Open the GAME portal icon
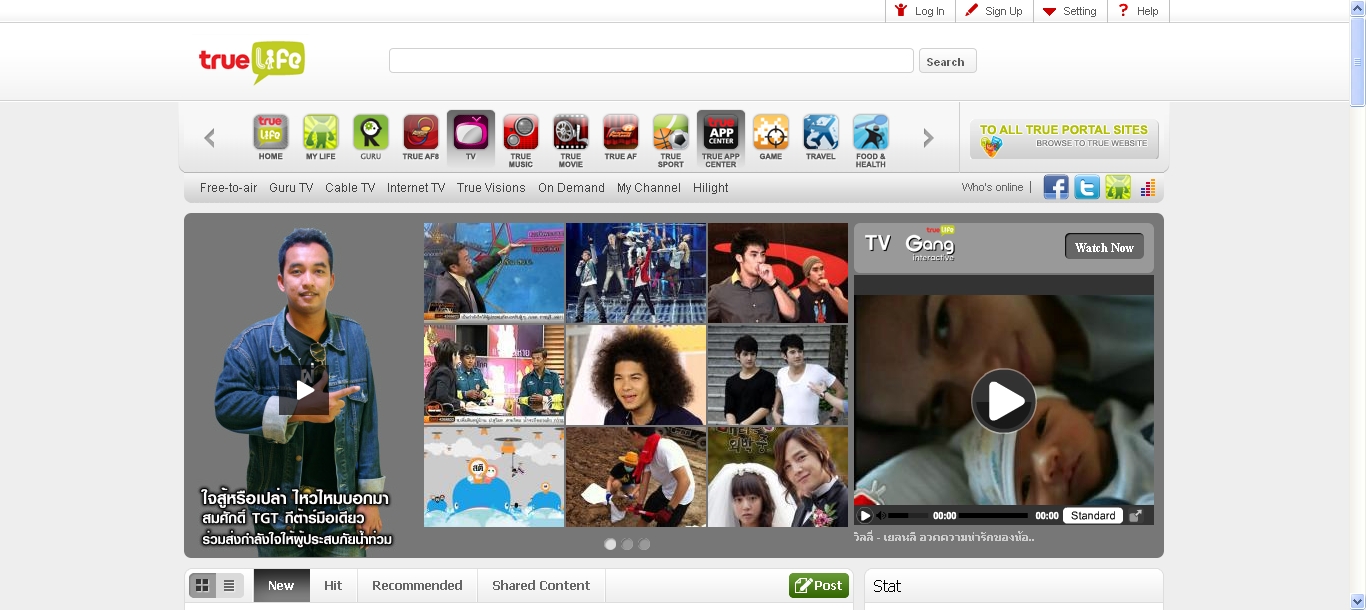Image resolution: width=1366 pixels, height=610 pixels. coord(770,137)
